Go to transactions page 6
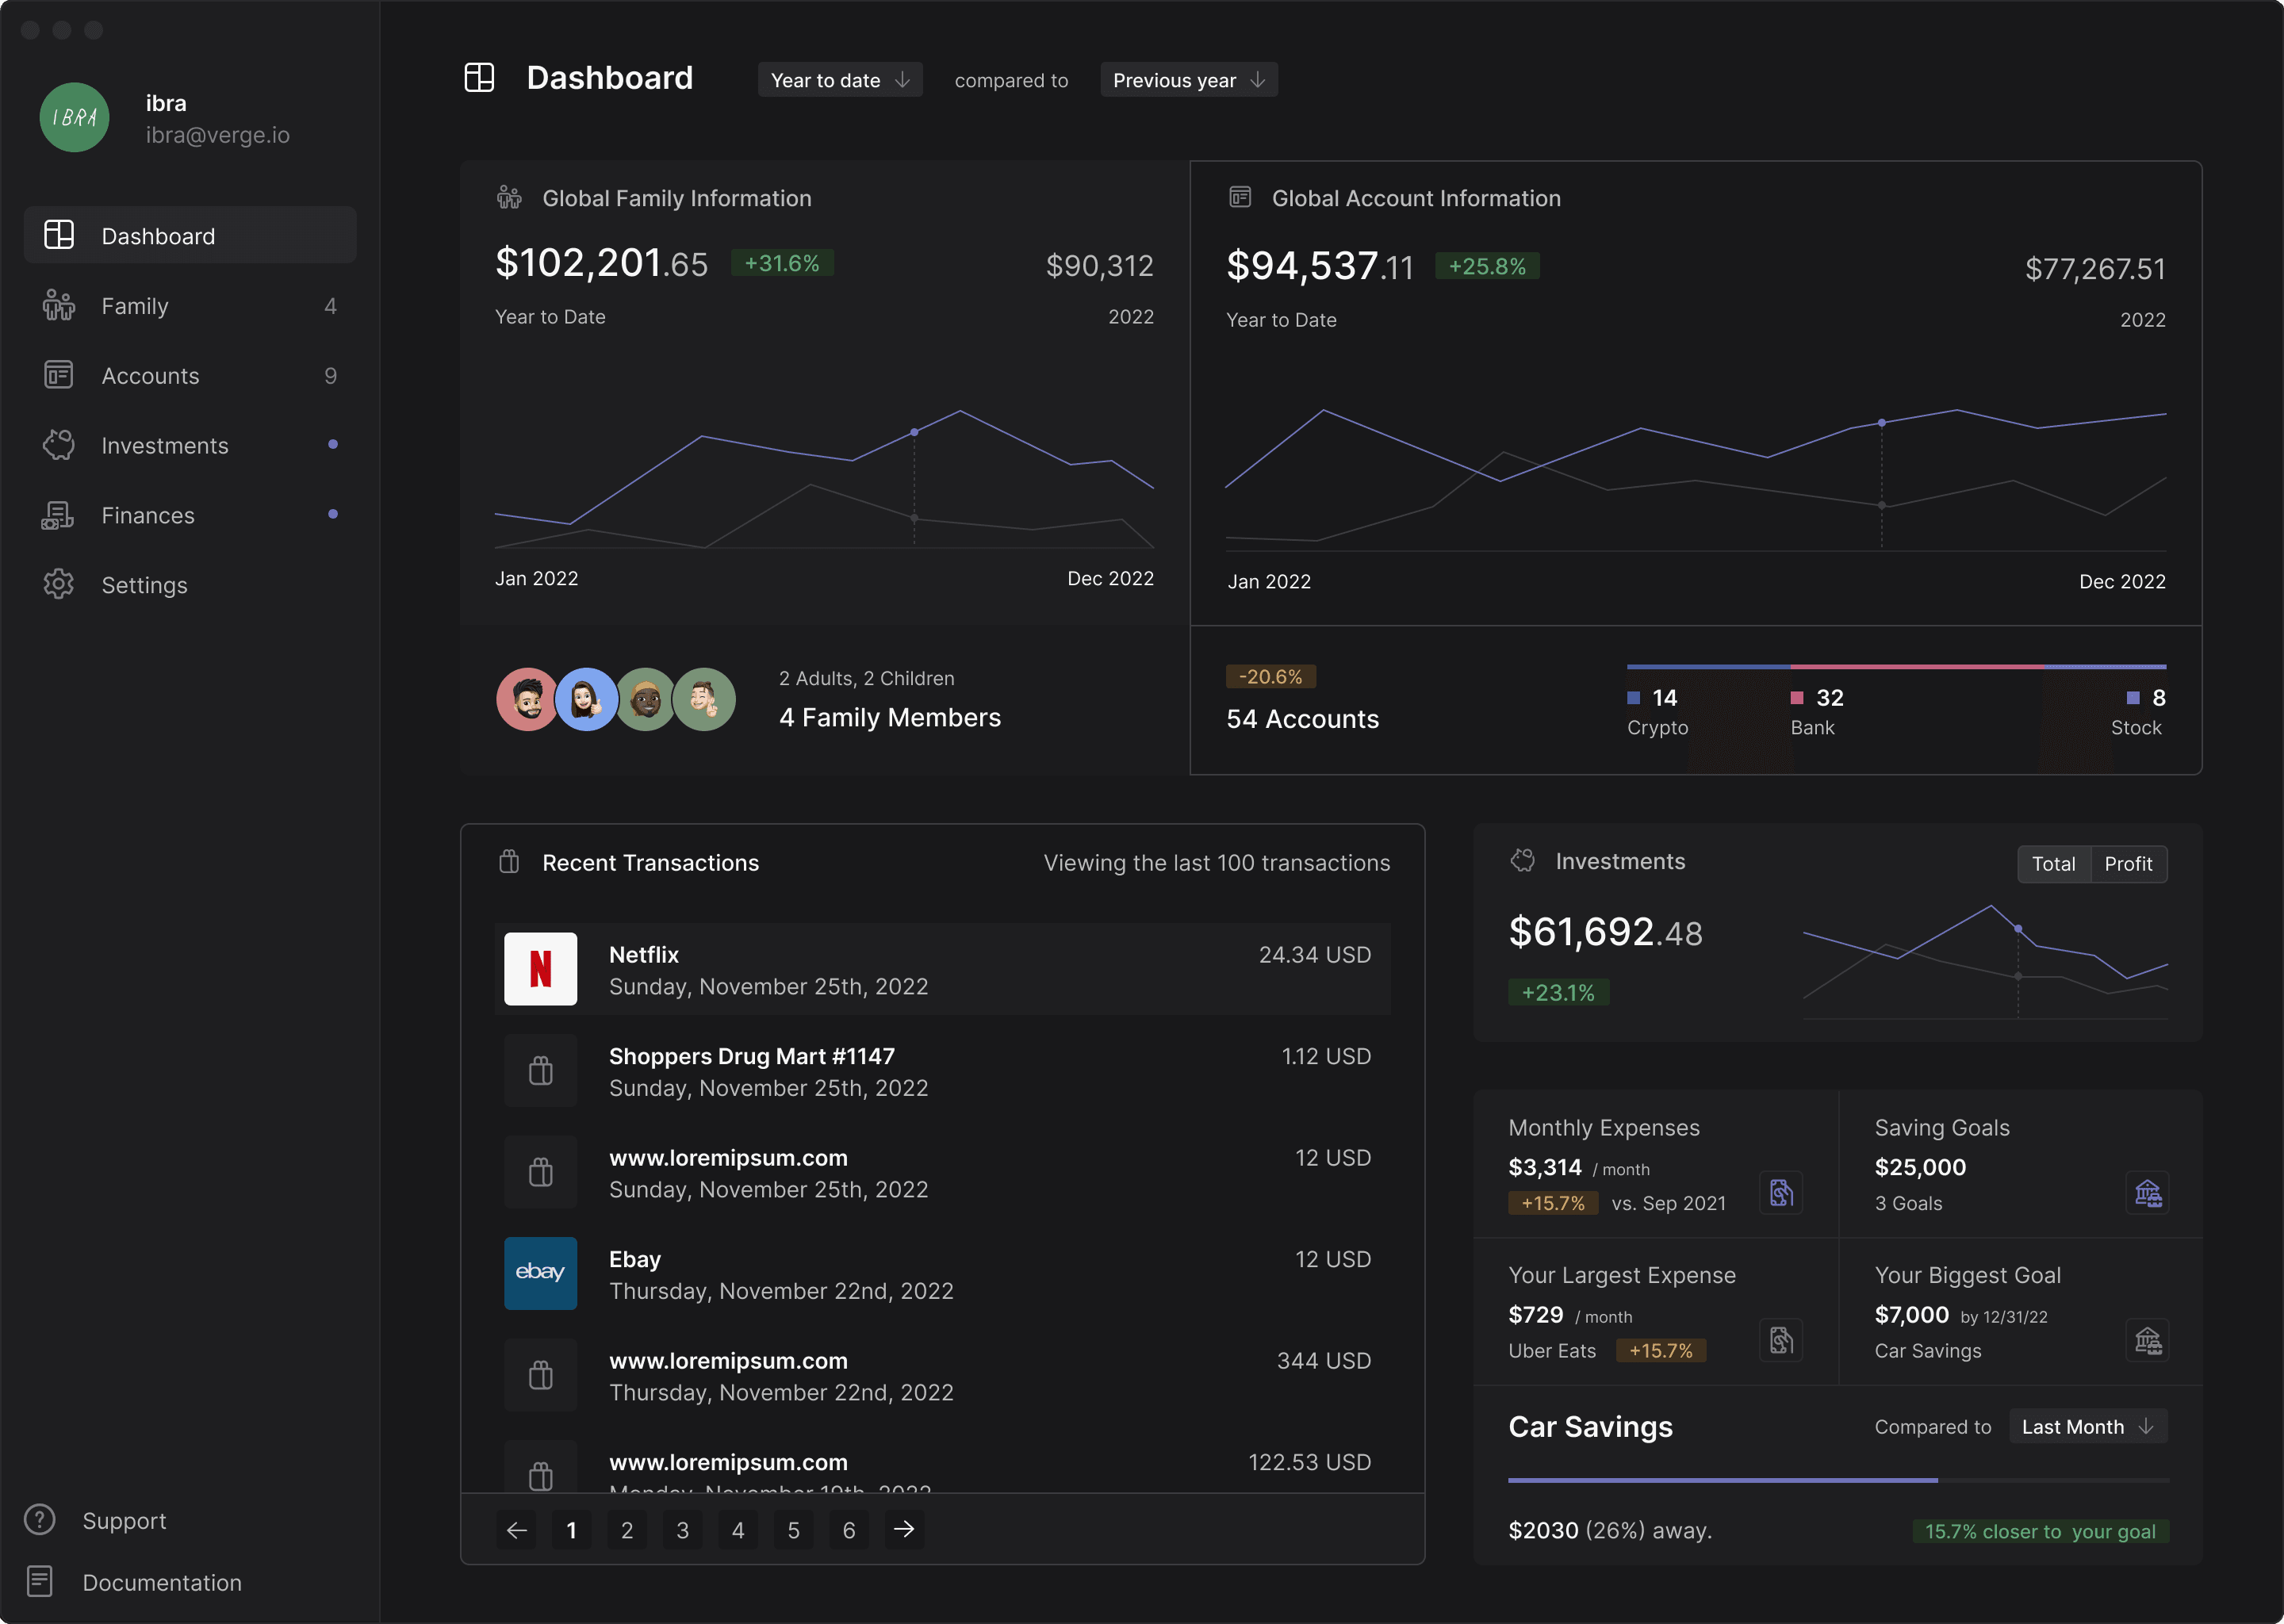This screenshot has height=1624, width=2284. tap(849, 1530)
